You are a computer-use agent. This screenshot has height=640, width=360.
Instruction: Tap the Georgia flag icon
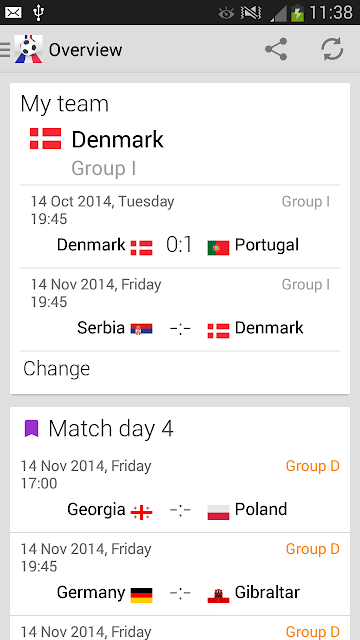pyautogui.click(x=141, y=513)
